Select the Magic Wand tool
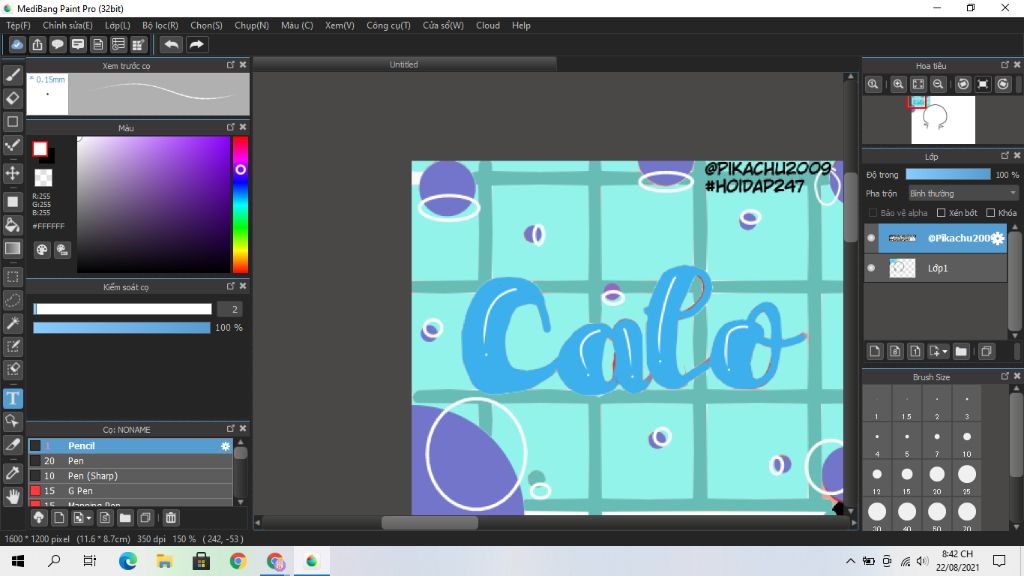Image resolution: width=1024 pixels, height=576 pixels. point(12,323)
